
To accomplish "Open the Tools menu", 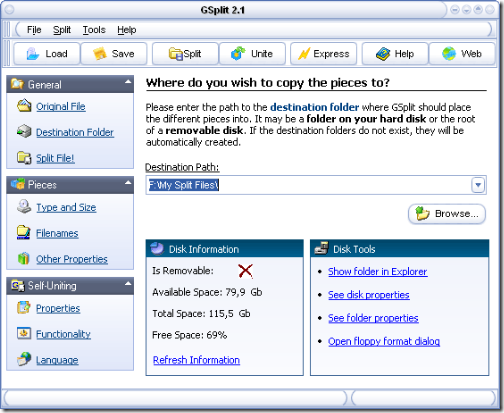I will click(x=94, y=30).
